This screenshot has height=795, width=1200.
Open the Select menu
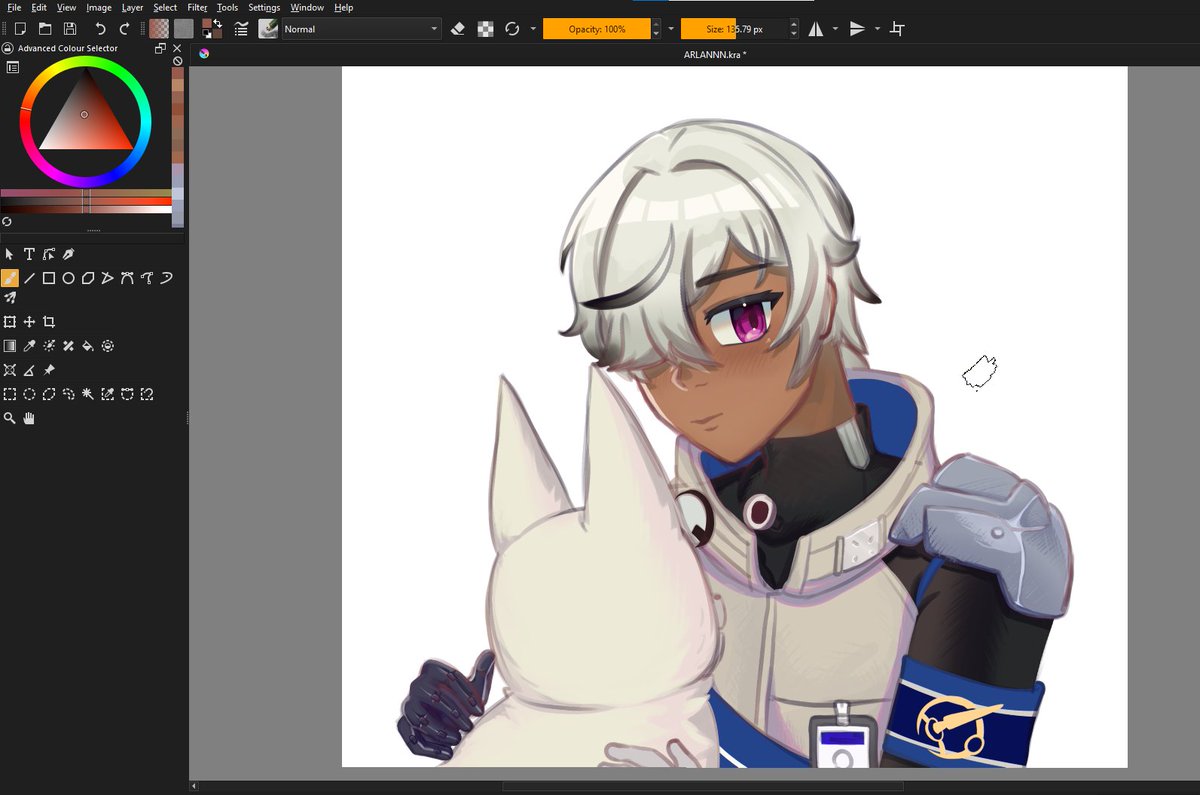(x=165, y=7)
